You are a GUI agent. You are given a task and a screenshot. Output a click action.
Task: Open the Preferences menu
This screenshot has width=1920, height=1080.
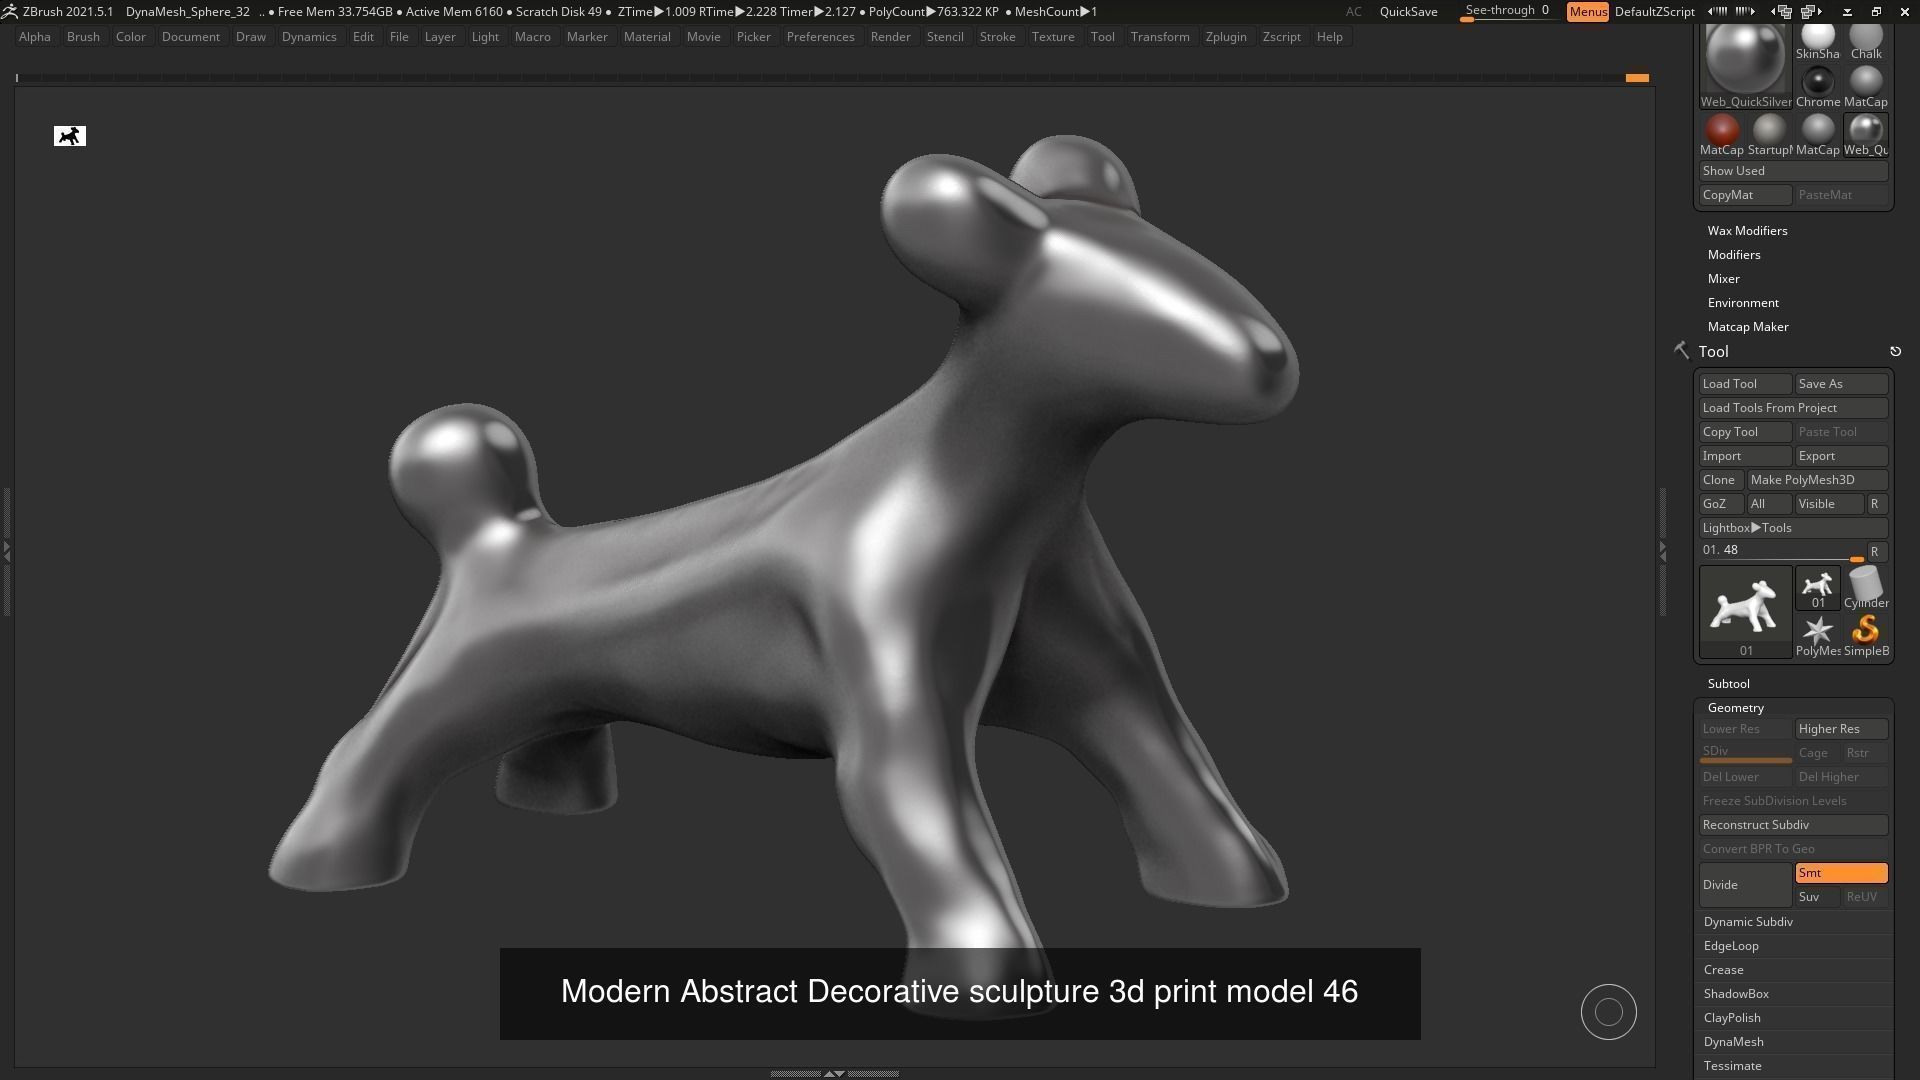coord(820,37)
